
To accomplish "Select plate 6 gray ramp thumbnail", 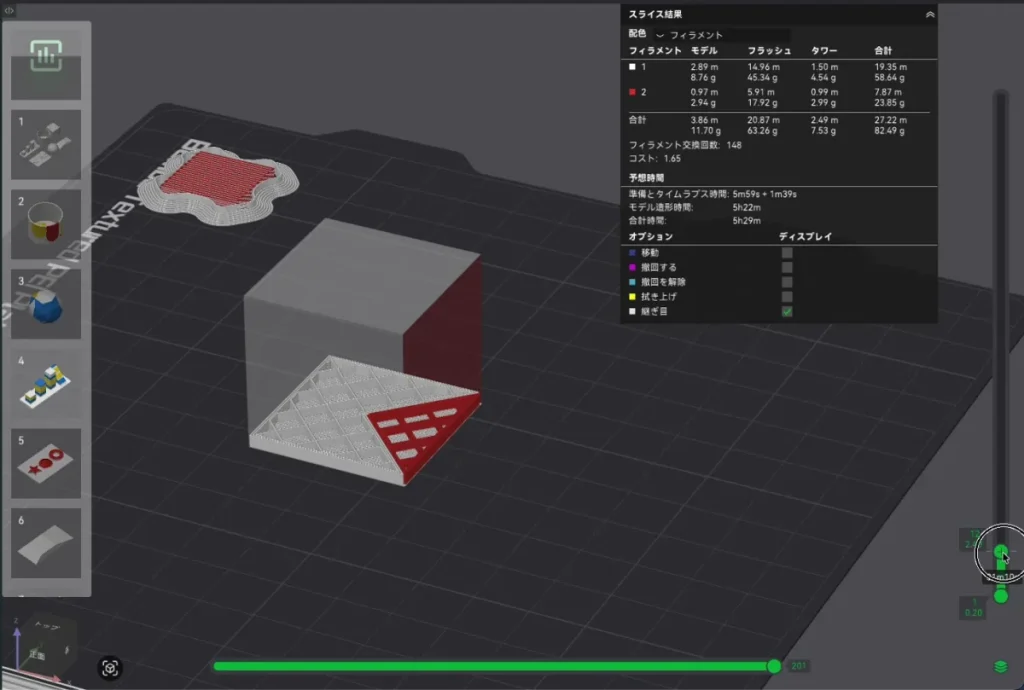I will pos(46,543).
